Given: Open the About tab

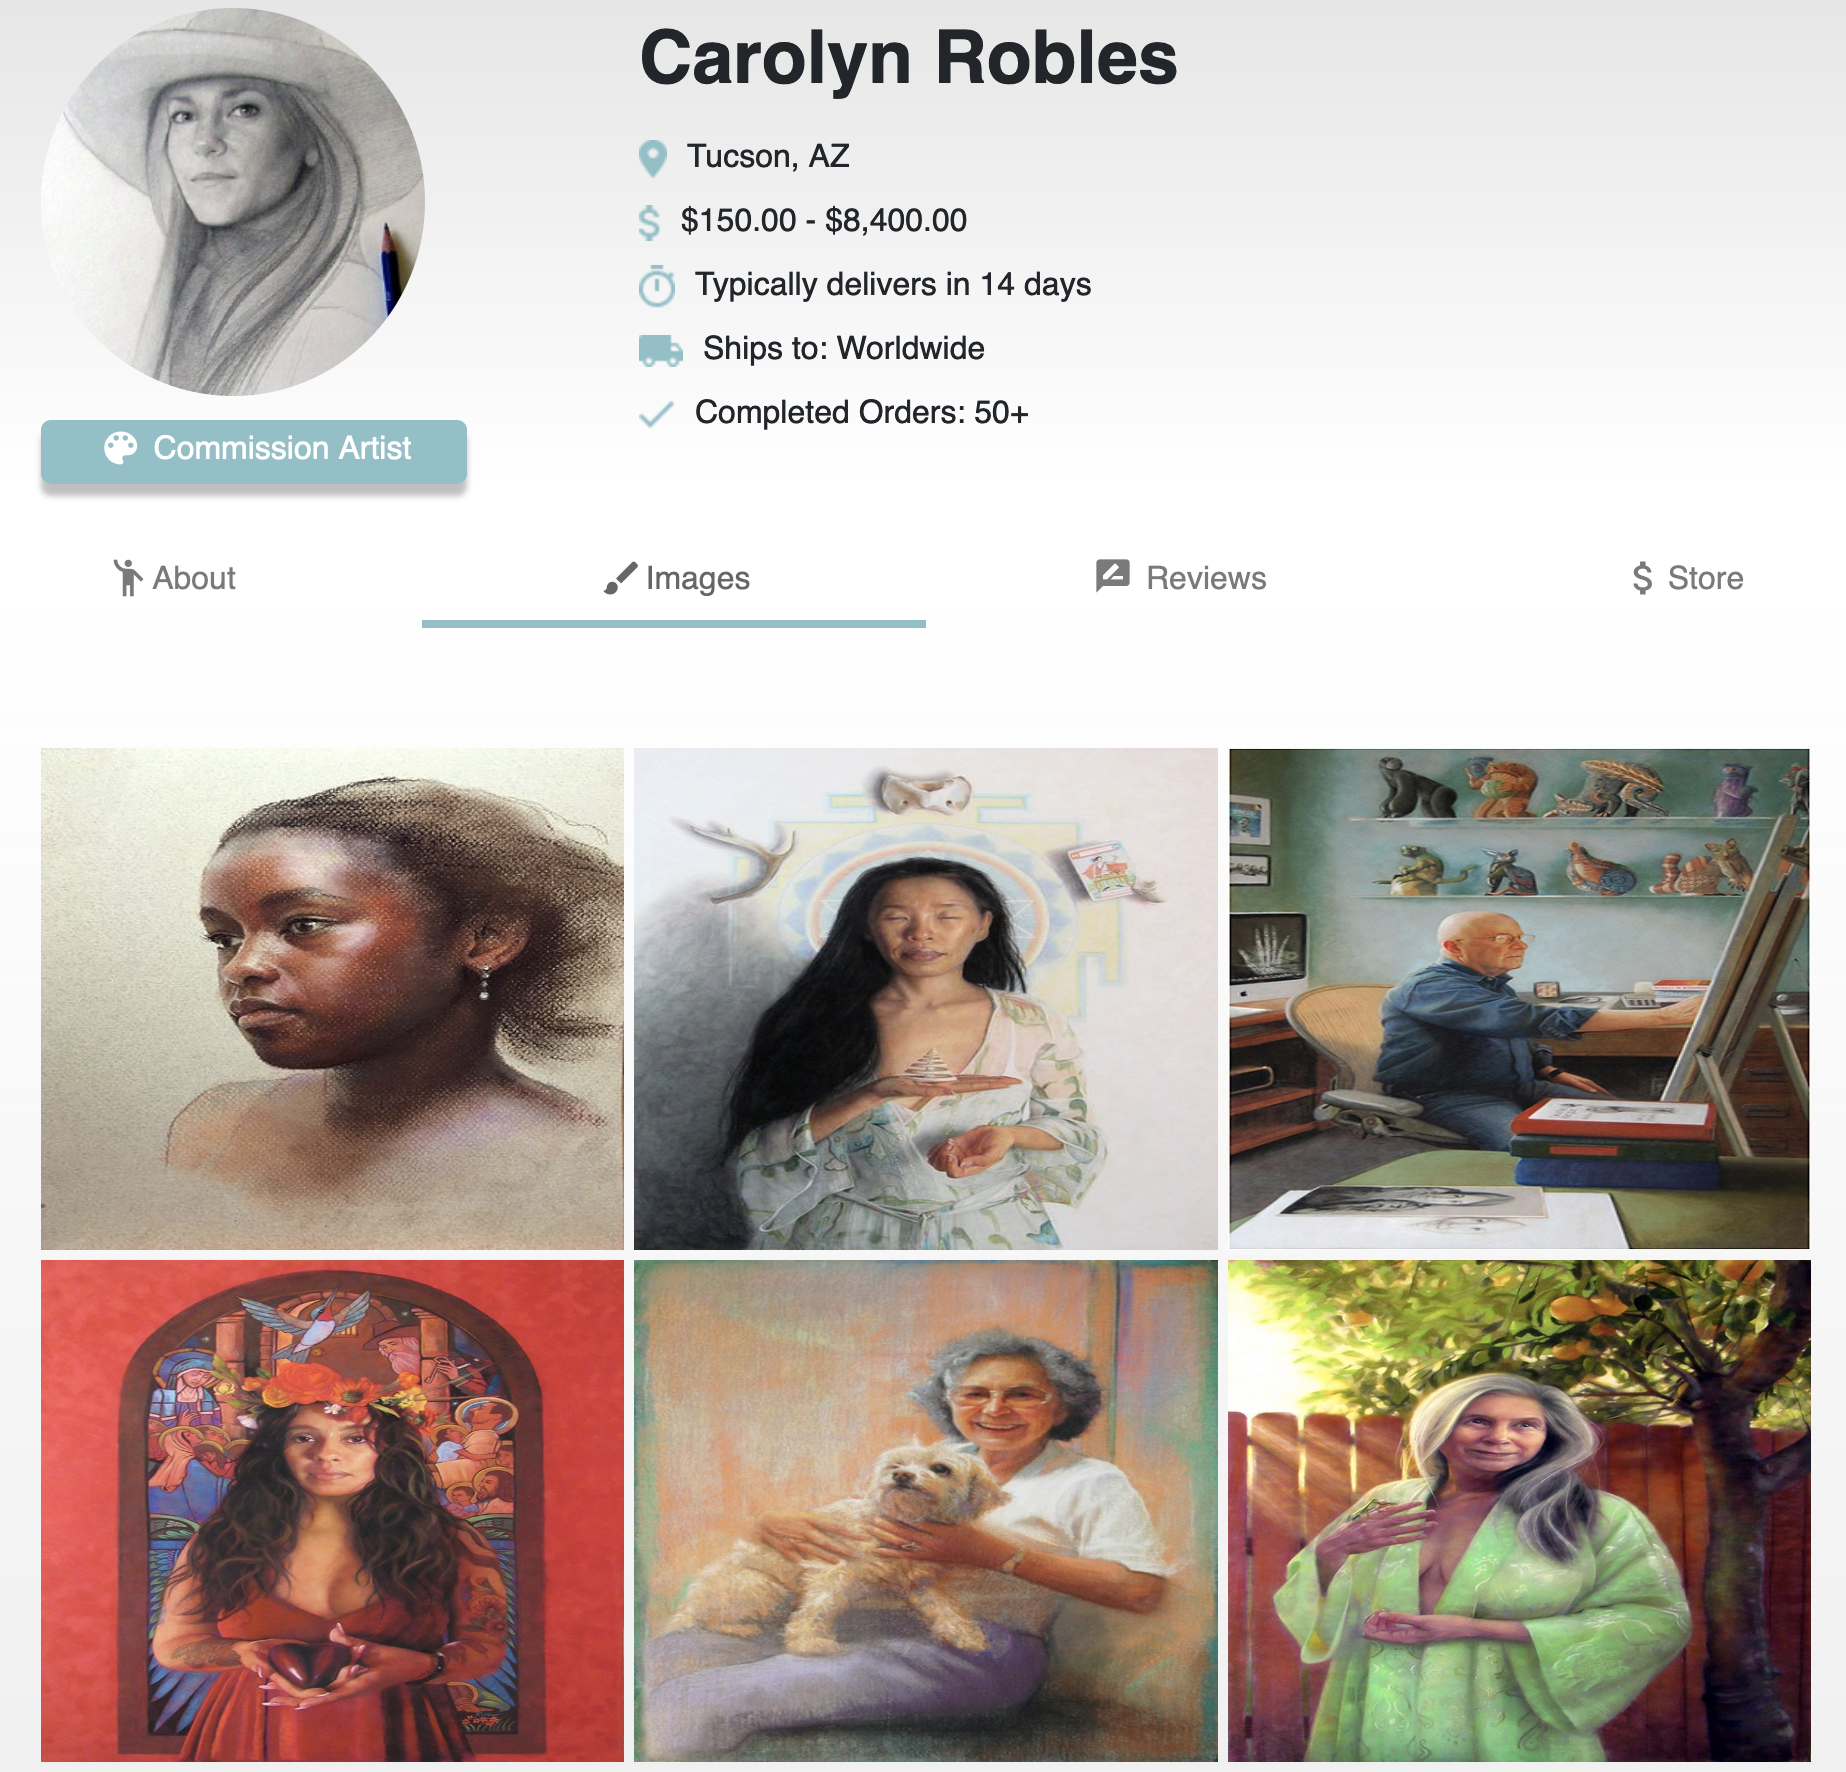Looking at the screenshot, I should coord(174,578).
